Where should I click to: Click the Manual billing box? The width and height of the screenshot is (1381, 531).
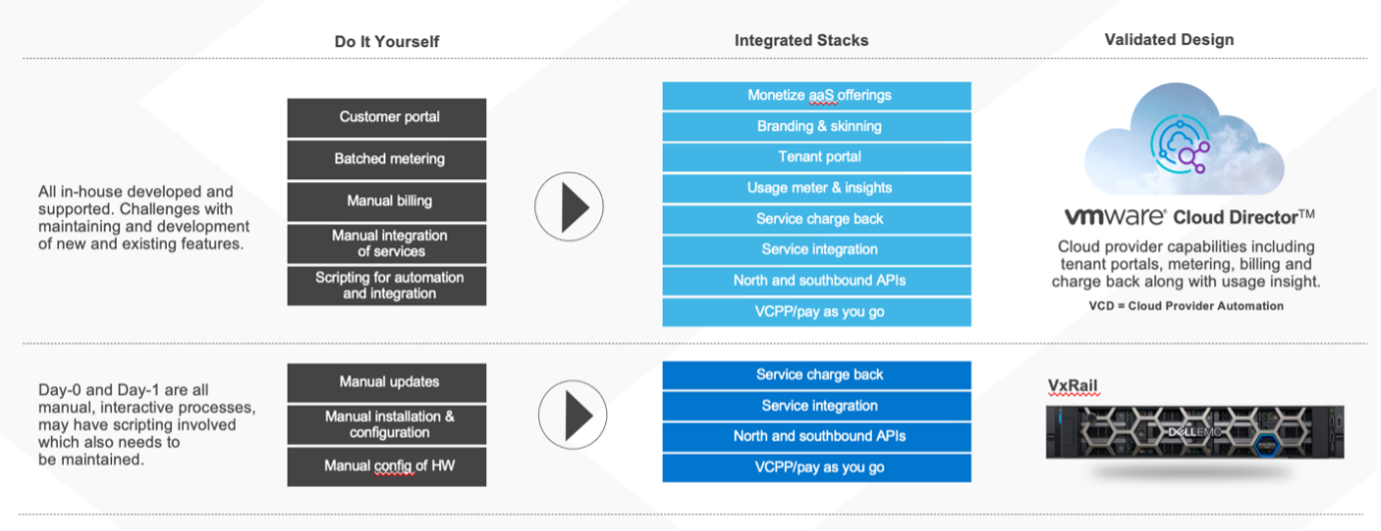point(387,201)
